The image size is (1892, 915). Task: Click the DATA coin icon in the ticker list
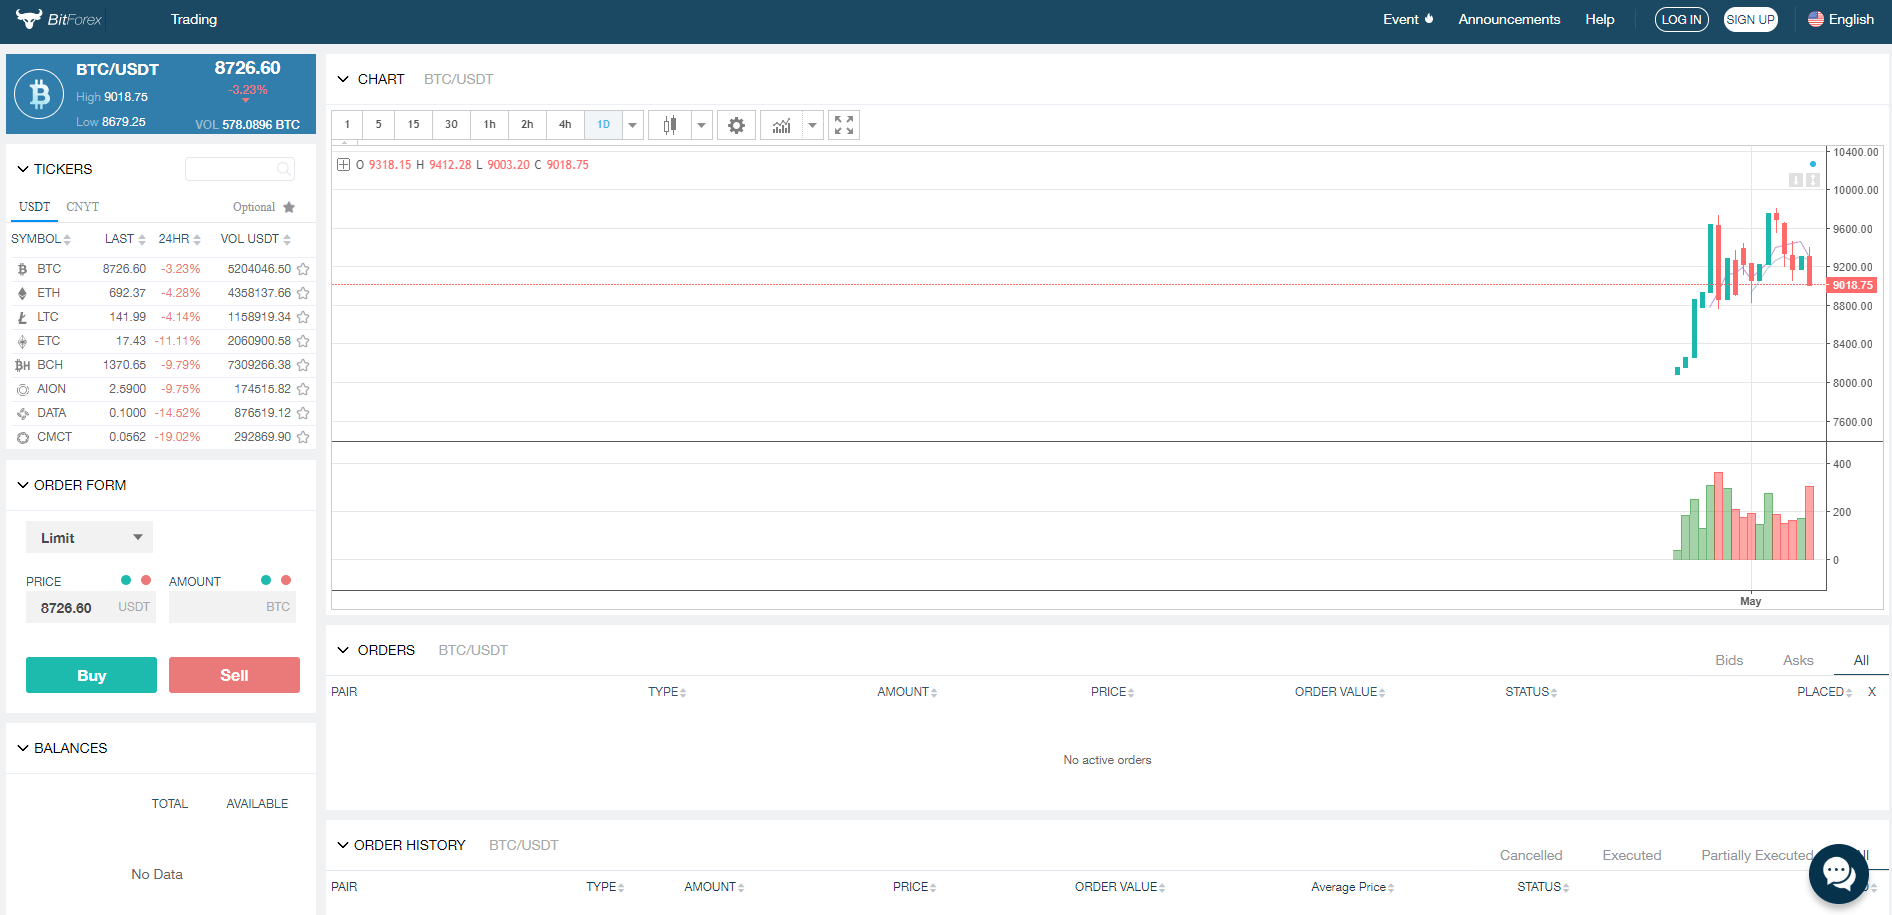click(x=22, y=413)
